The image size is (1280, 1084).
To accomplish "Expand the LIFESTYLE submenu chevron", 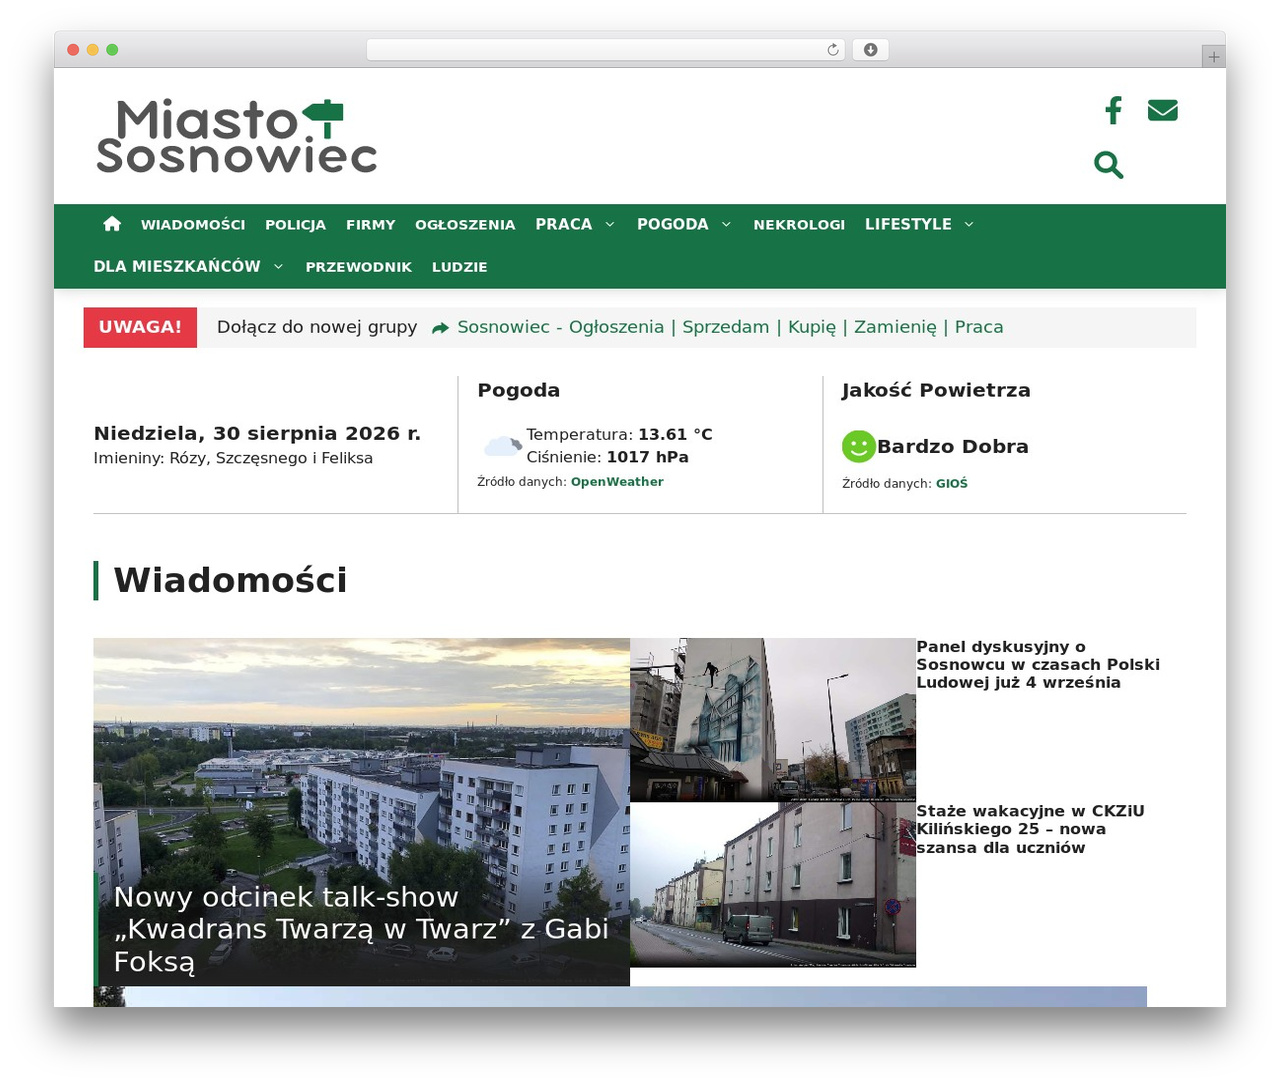I will pyautogui.click(x=969, y=224).
